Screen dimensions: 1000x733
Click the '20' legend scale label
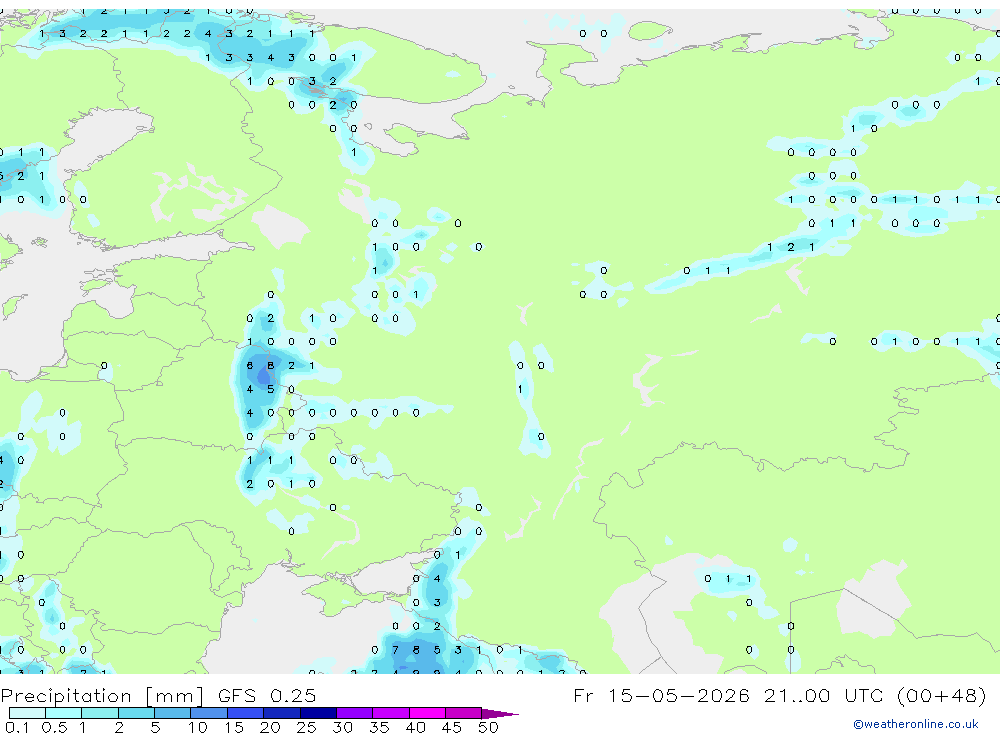270,727
